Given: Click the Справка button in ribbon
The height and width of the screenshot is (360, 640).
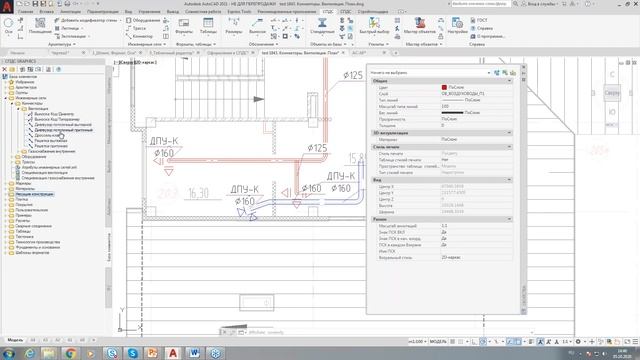Looking at the screenshot, I should click(481, 28).
